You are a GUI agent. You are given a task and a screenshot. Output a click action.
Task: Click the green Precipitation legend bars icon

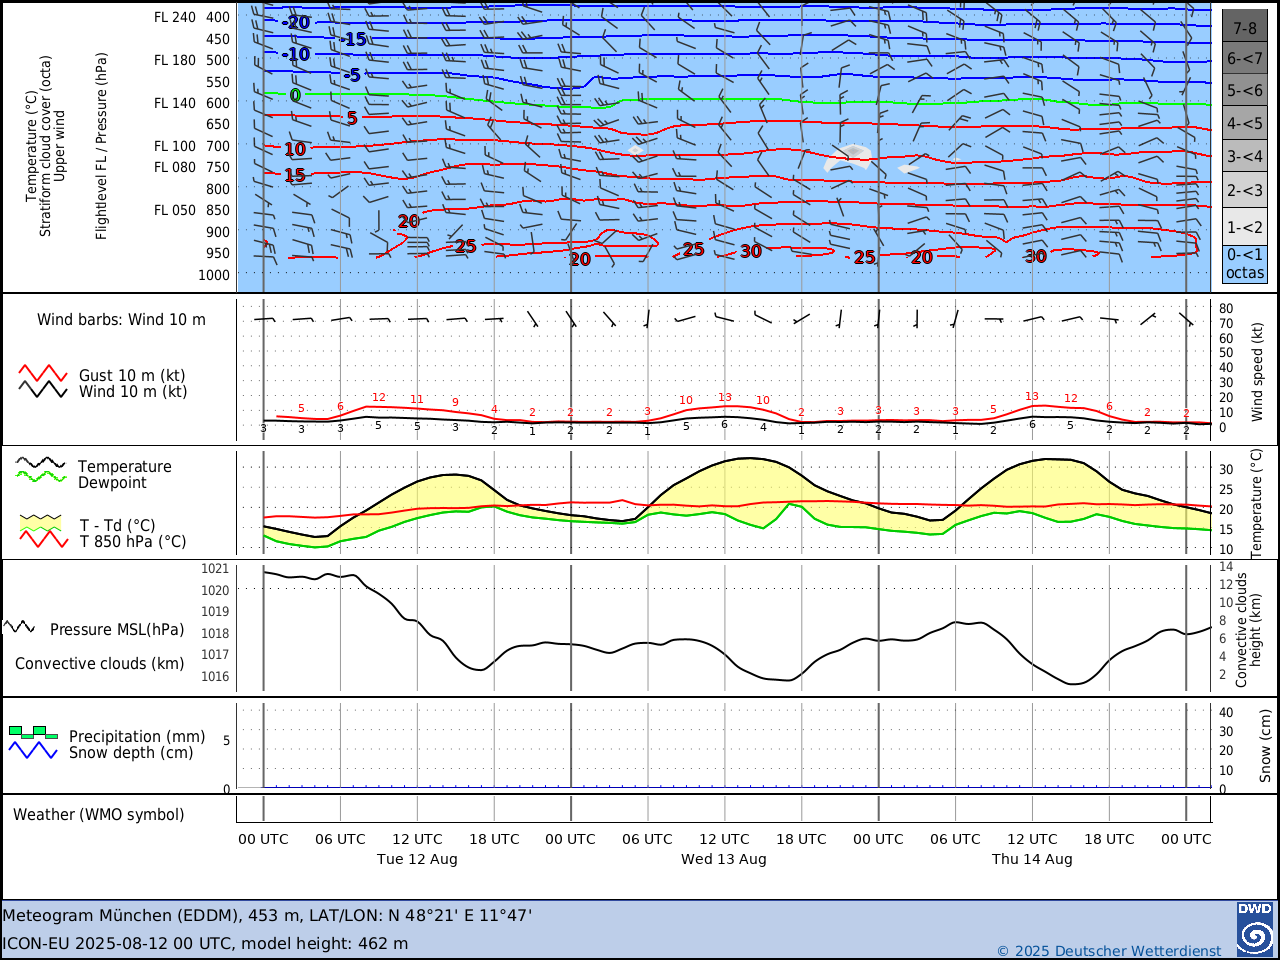33,733
